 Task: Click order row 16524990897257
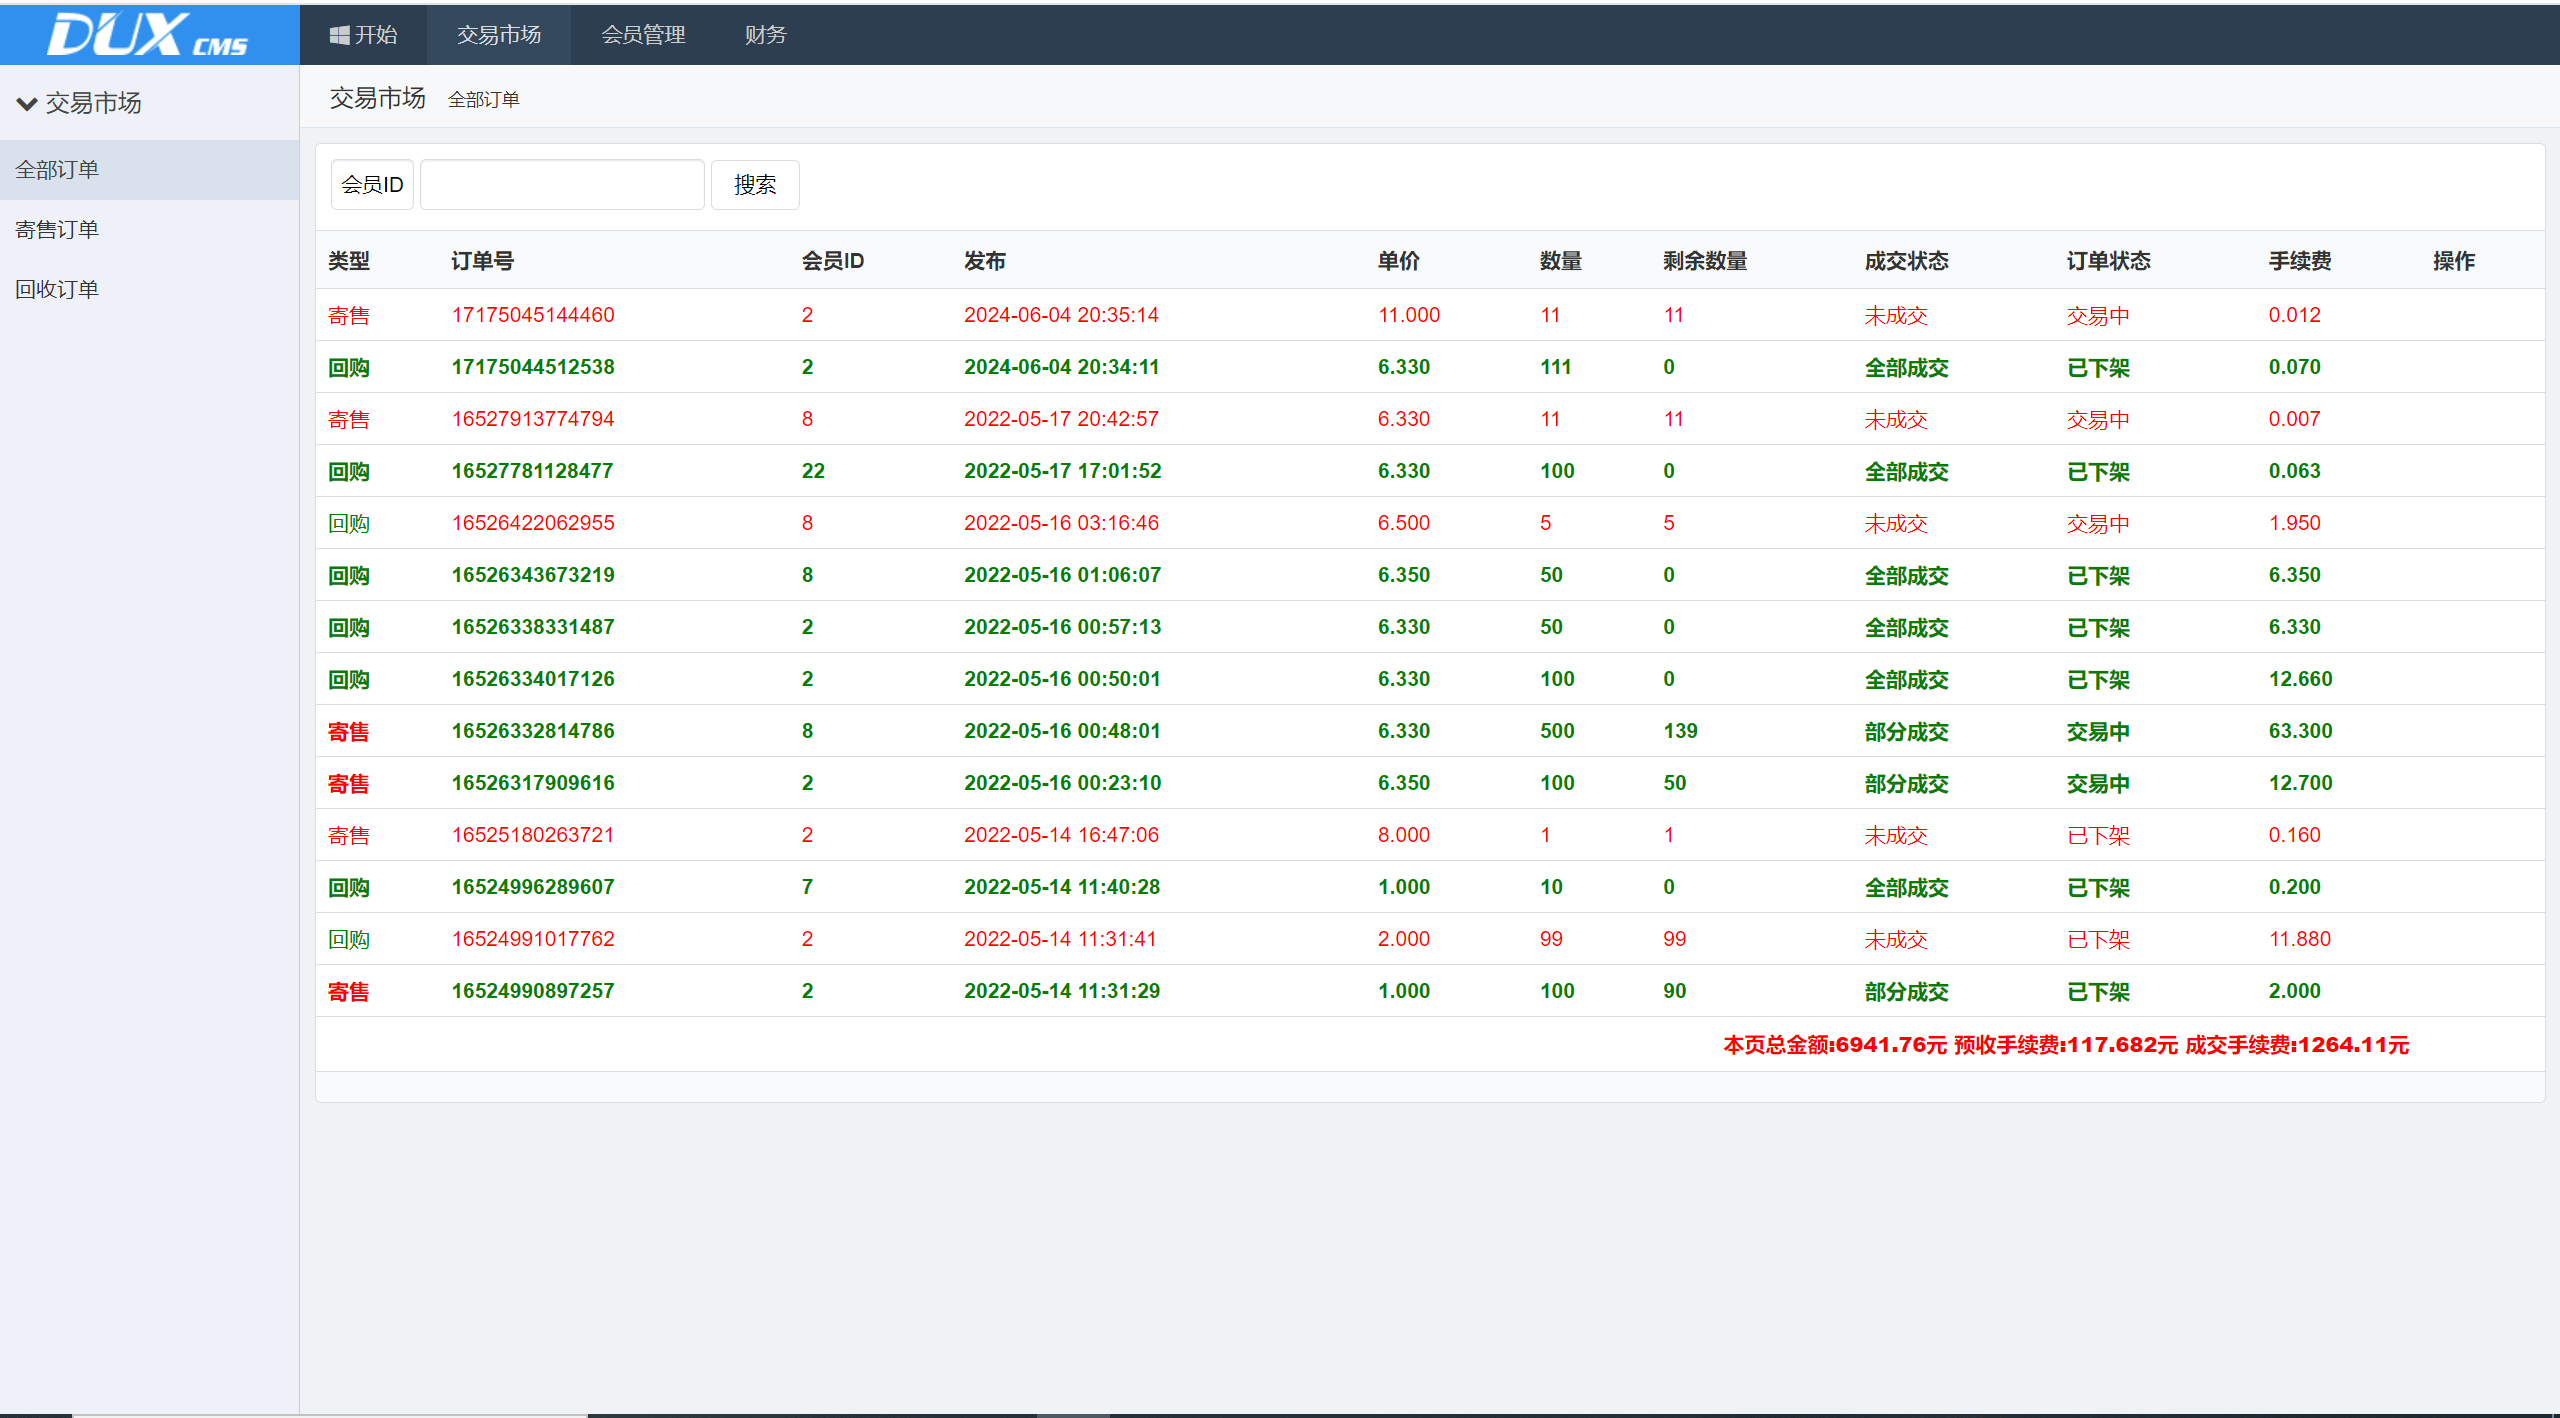coord(533,991)
